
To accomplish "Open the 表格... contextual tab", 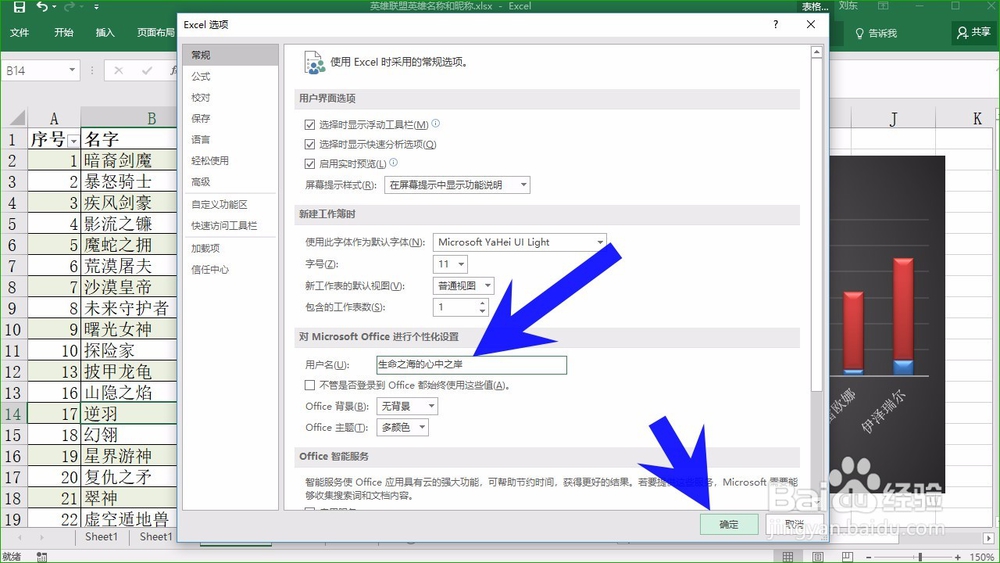I will [815, 6].
